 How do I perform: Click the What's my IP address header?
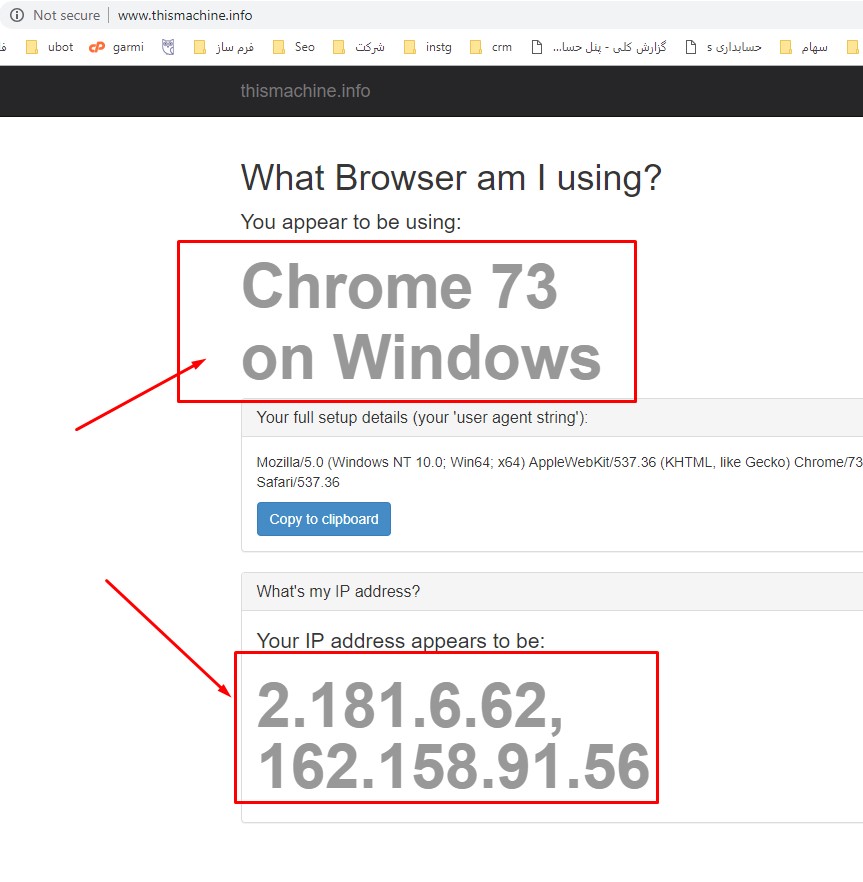pos(338,591)
